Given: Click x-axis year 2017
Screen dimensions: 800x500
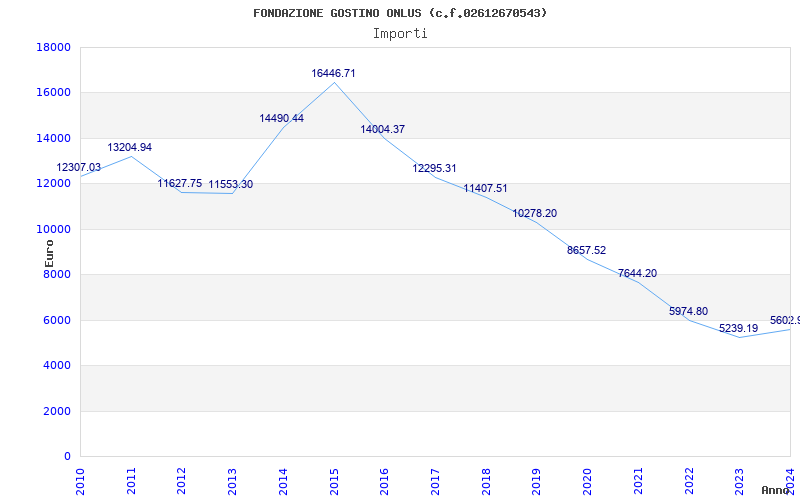Looking at the screenshot, I should (x=435, y=481).
